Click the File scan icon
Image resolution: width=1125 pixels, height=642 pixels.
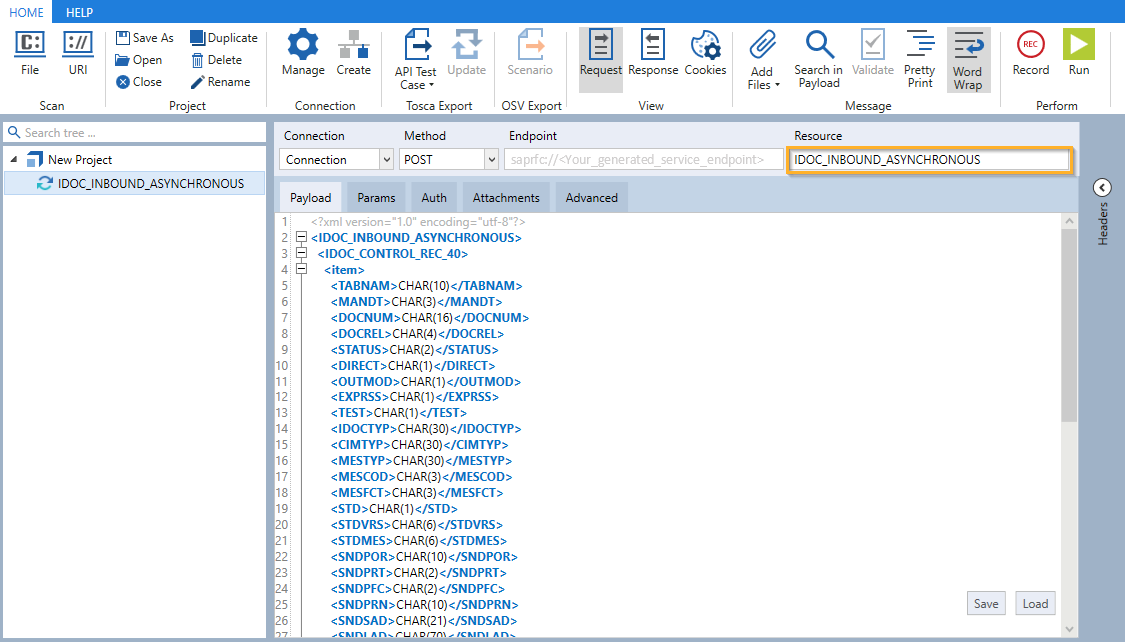(30, 45)
